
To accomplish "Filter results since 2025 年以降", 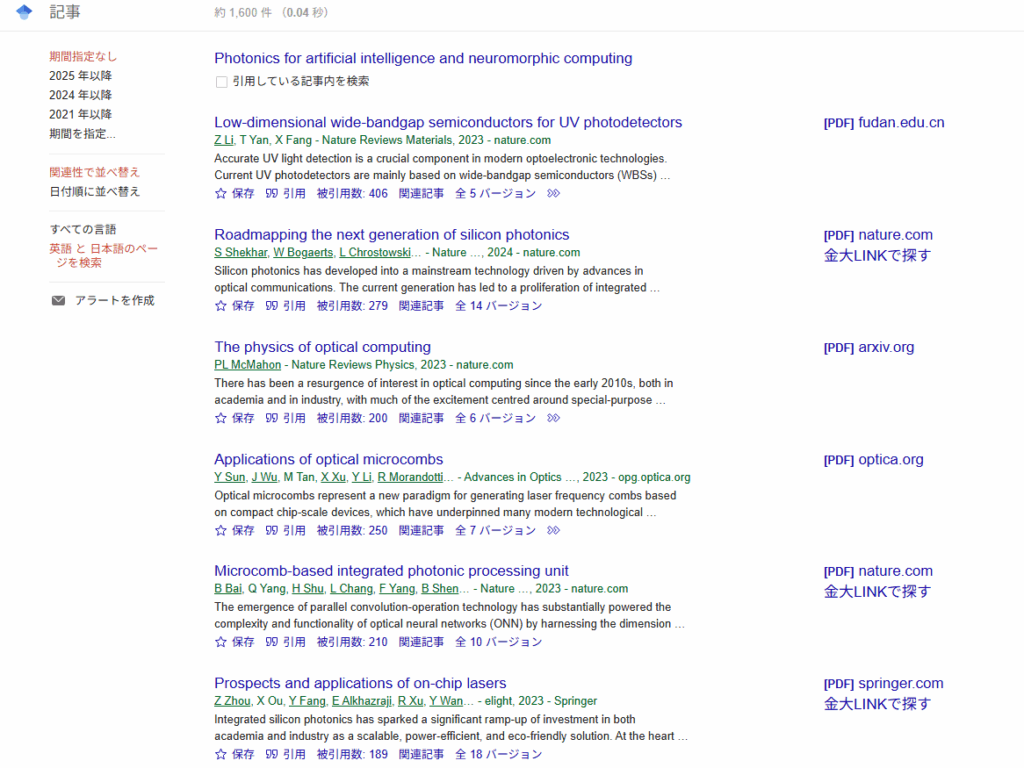I will click(80, 76).
